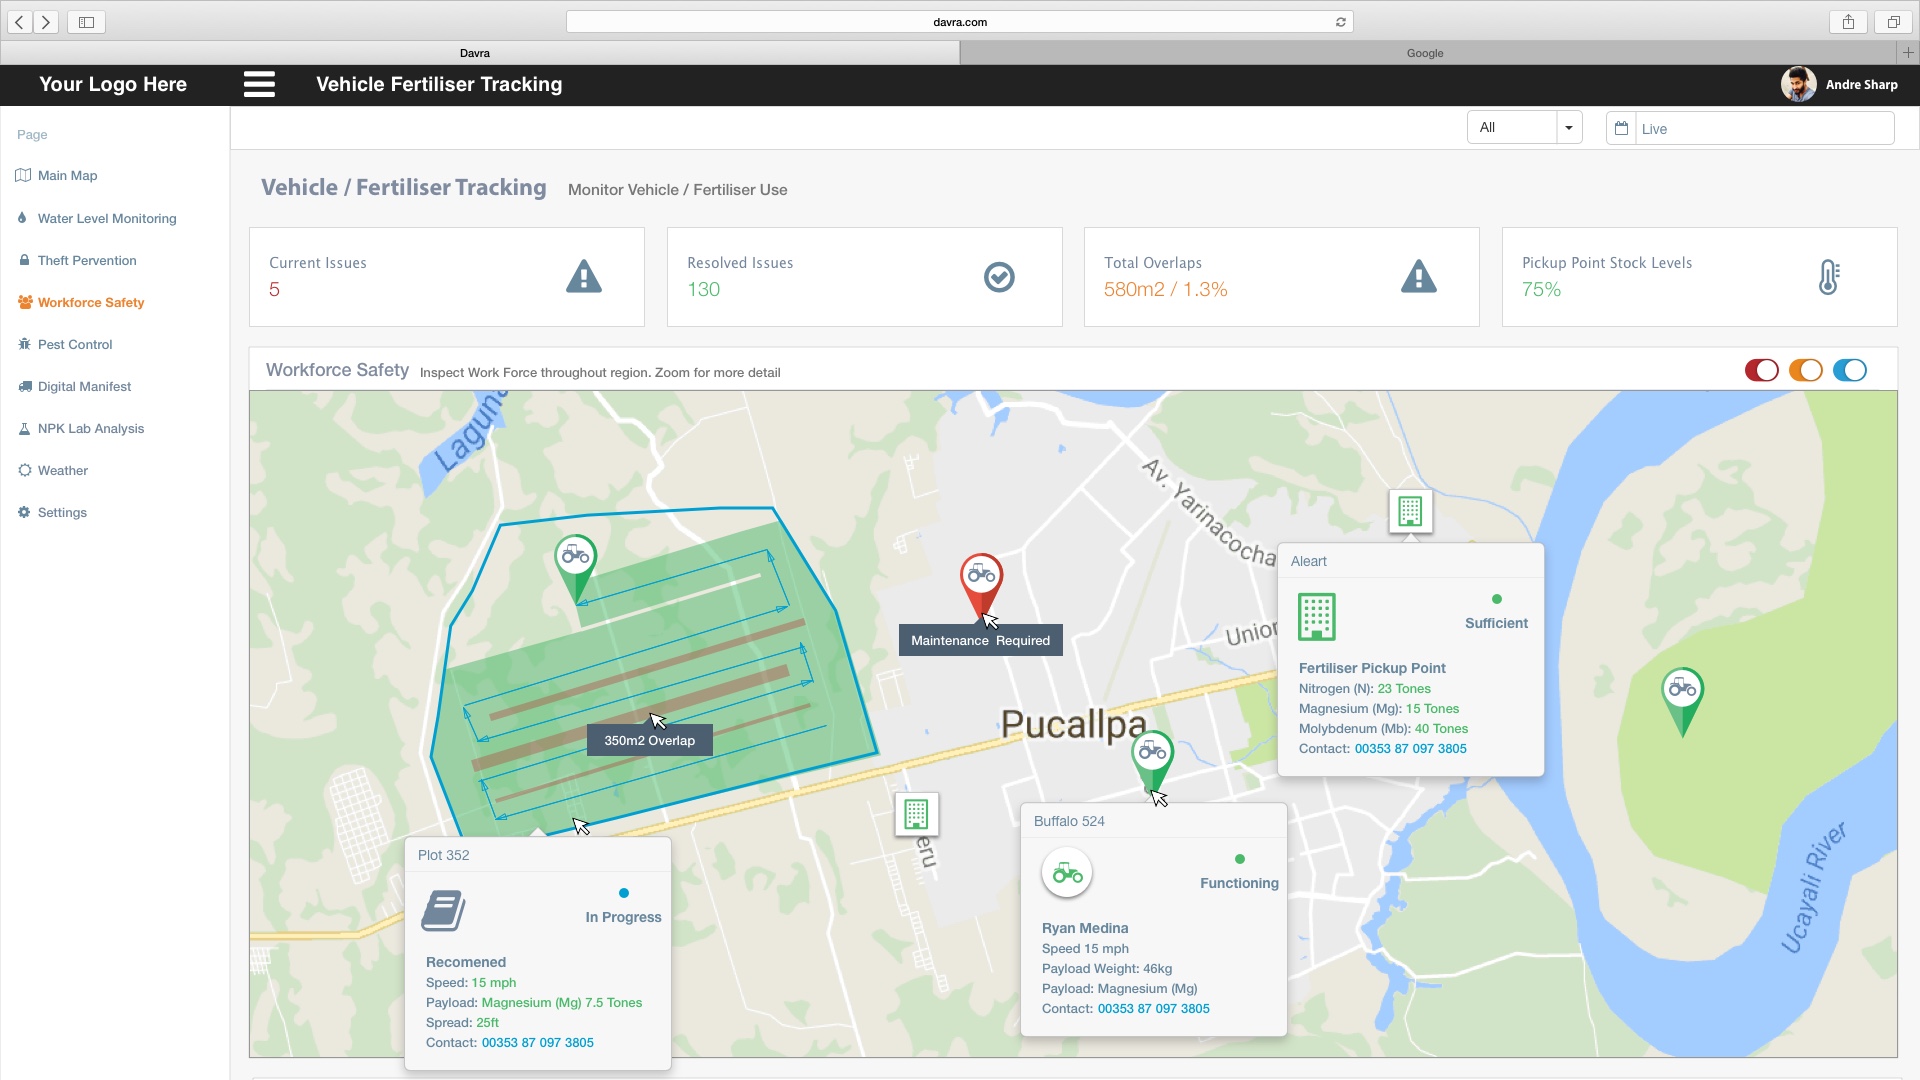Click the Nitrogen 23 Tones value
The width and height of the screenshot is (1920, 1080).
(1404, 689)
